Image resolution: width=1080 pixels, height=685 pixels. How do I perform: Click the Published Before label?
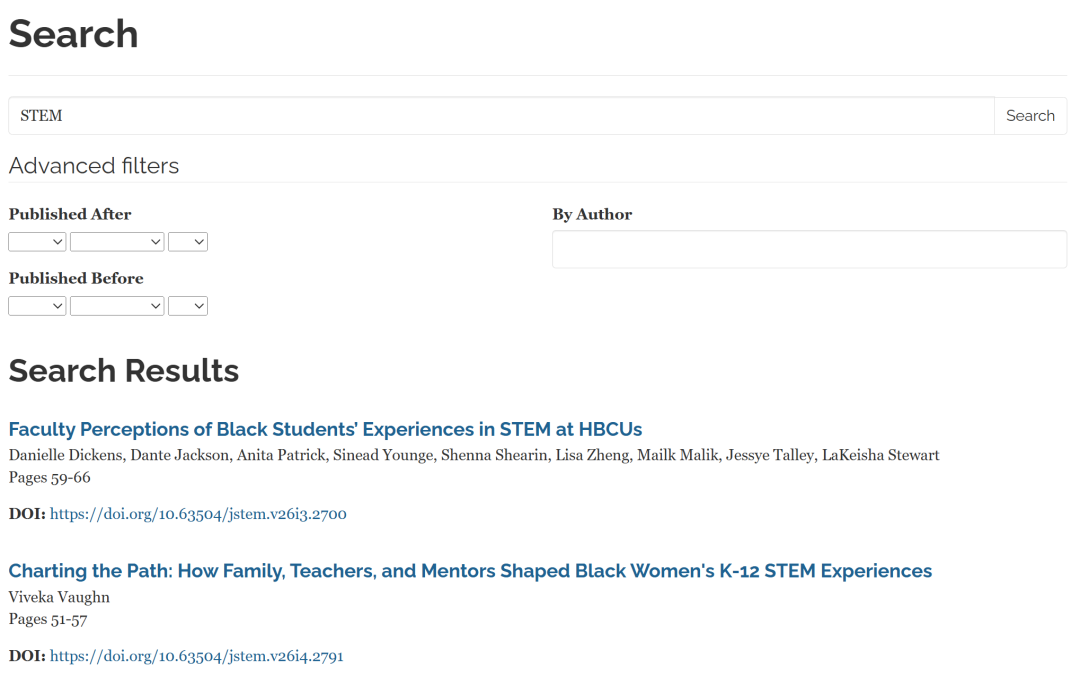click(76, 278)
